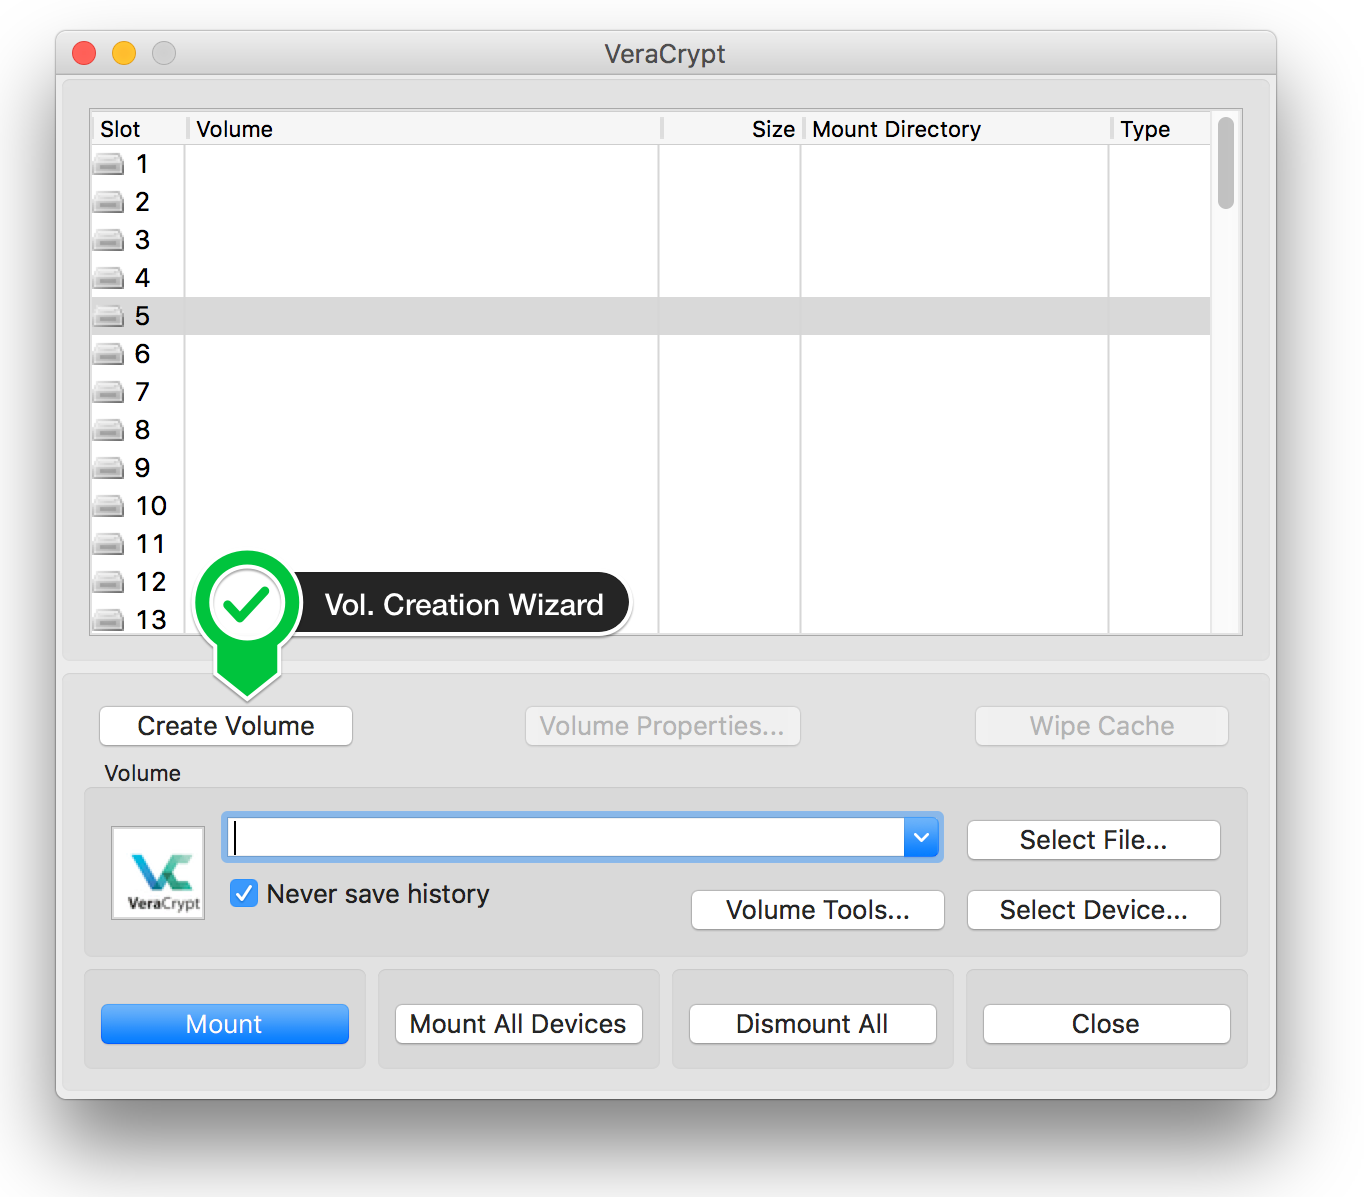Screen dimensions: 1364x1197
Task: Select the drive icon for slot 11
Action: tap(108, 543)
